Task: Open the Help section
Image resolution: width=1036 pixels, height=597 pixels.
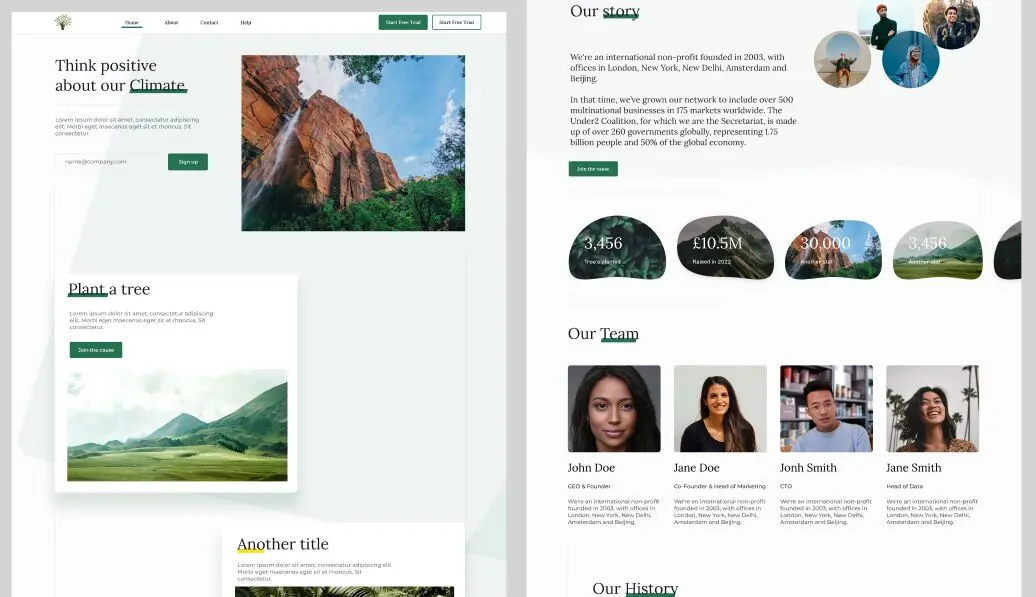Action: pyautogui.click(x=245, y=21)
